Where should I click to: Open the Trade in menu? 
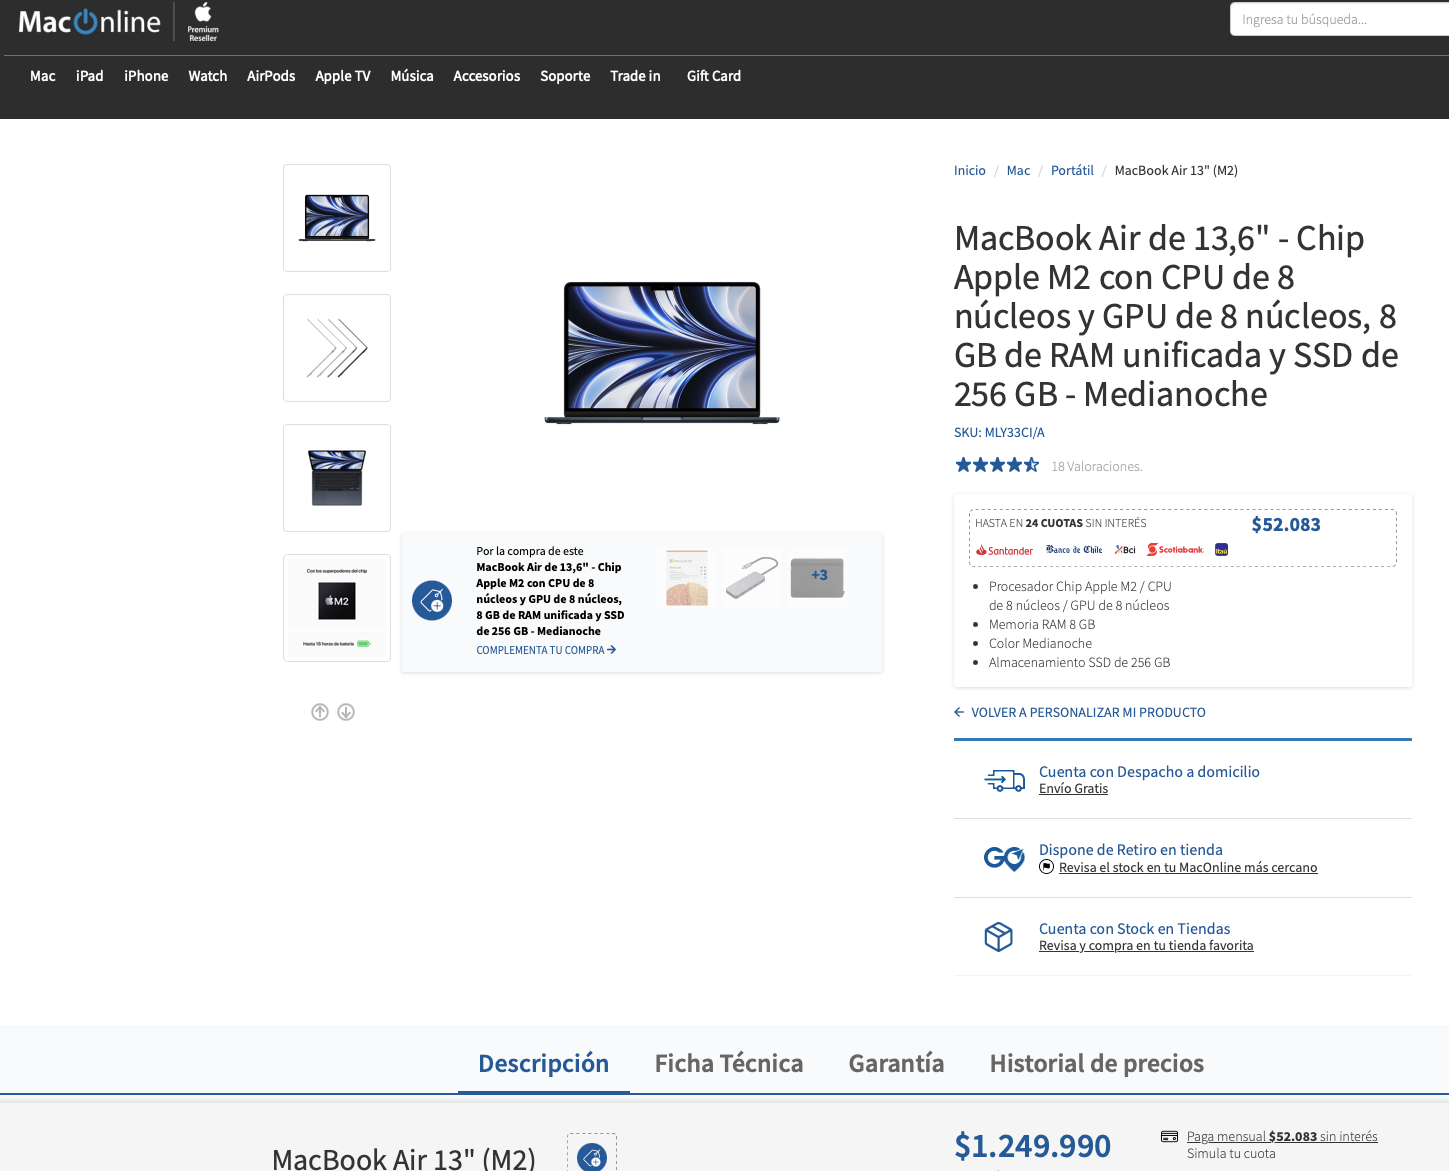(x=636, y=76)
